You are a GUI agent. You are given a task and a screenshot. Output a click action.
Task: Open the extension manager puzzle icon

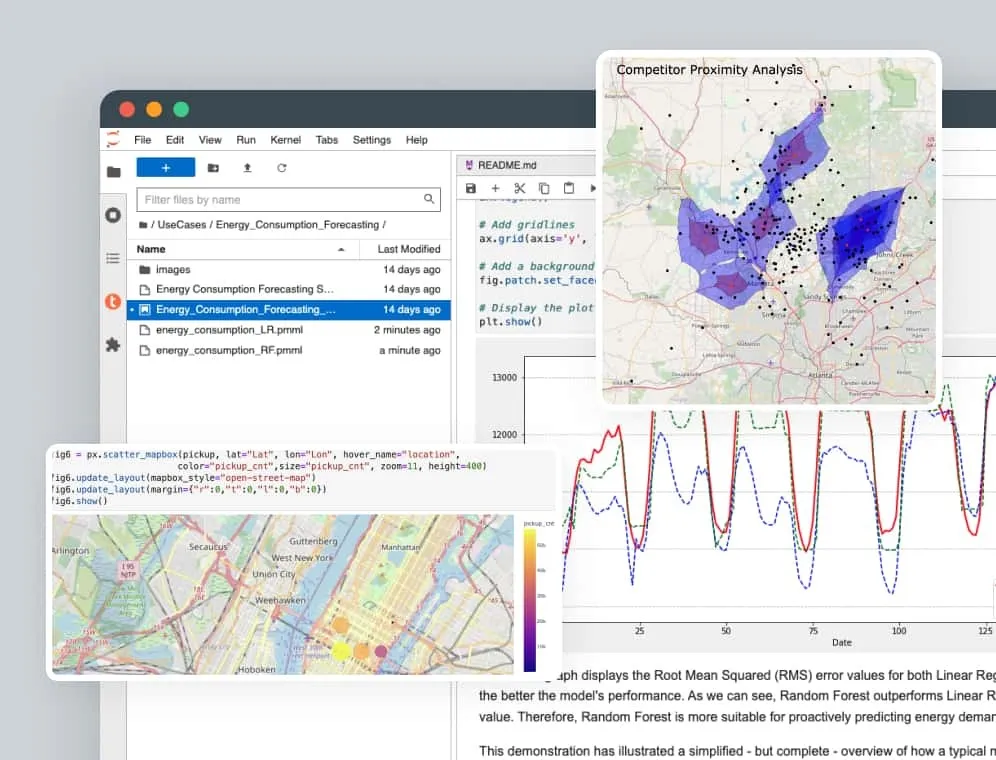[113, 344]
